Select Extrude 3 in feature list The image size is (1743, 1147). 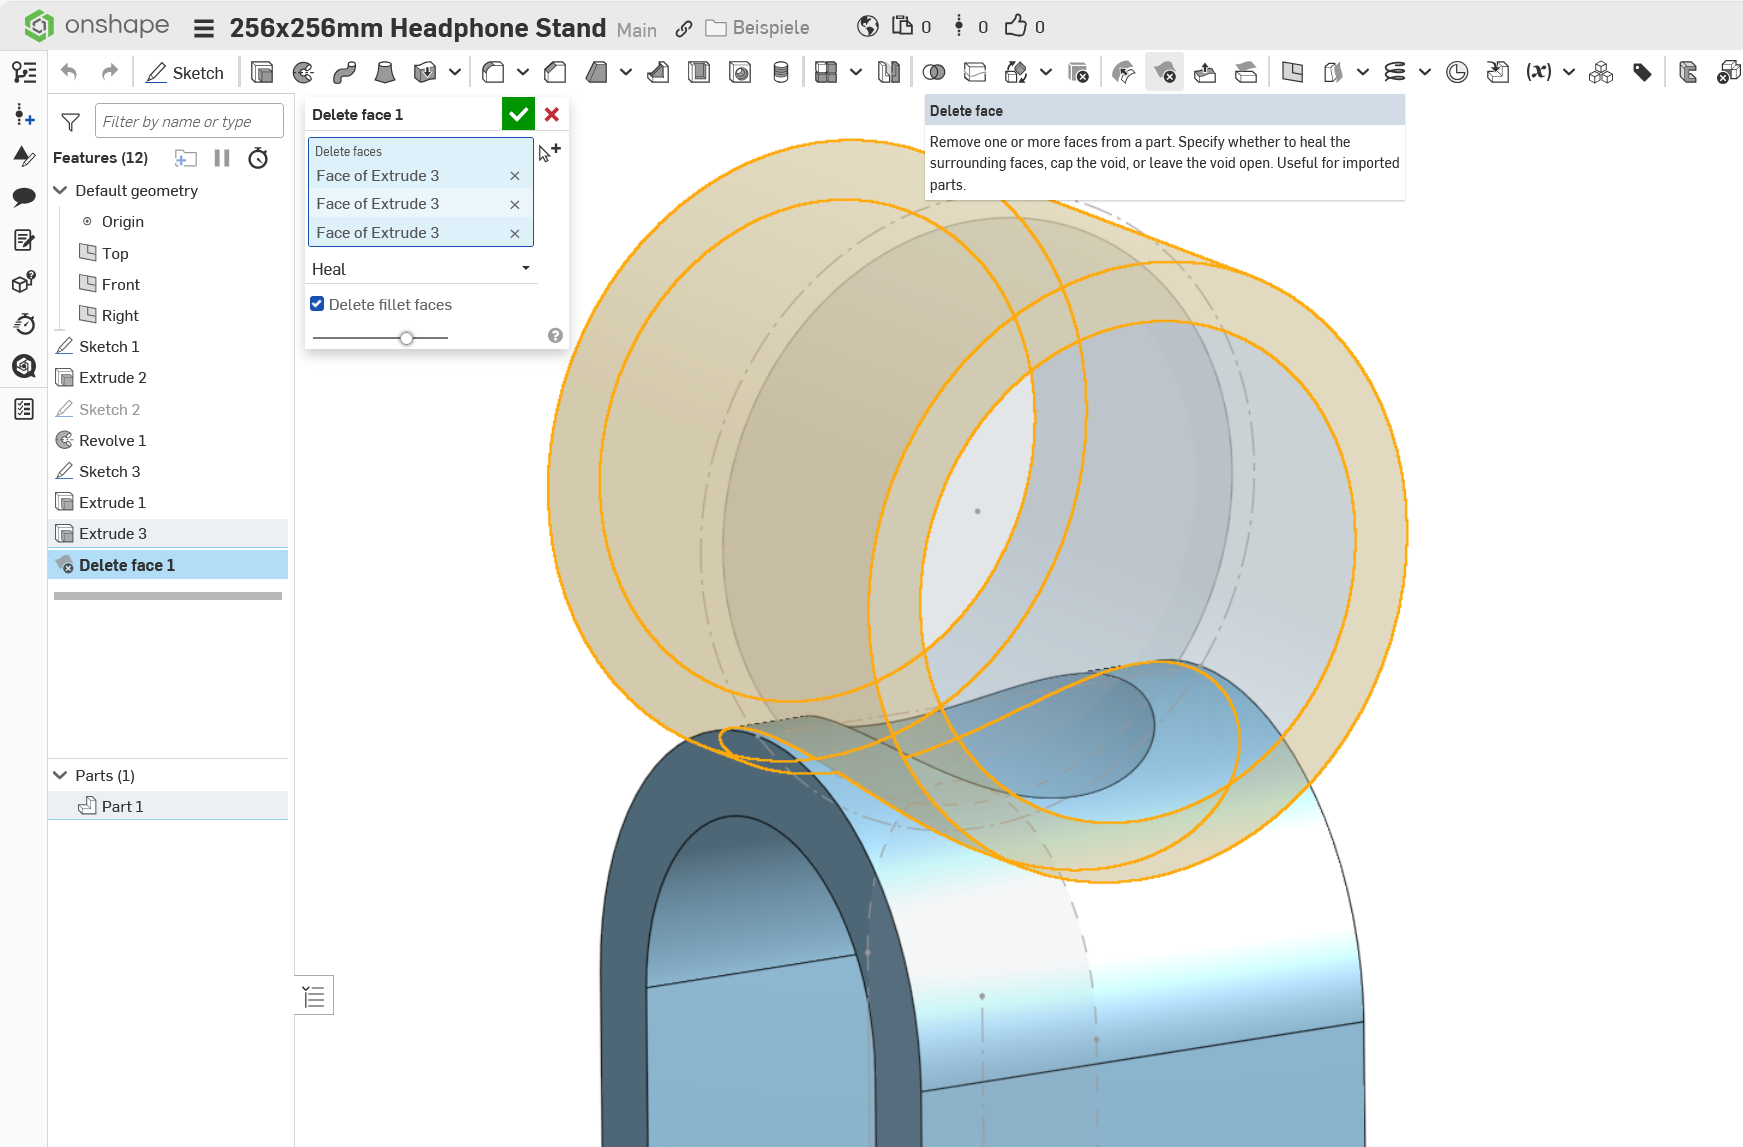pyautogui.click(x=168, y=533)
